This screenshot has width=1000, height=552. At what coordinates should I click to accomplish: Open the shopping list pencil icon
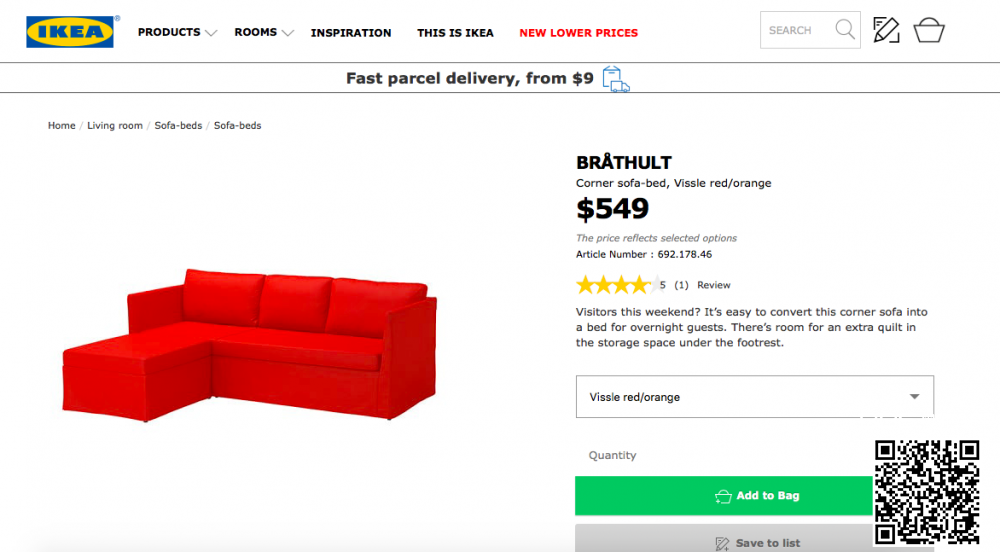click(x=886, y=30)
